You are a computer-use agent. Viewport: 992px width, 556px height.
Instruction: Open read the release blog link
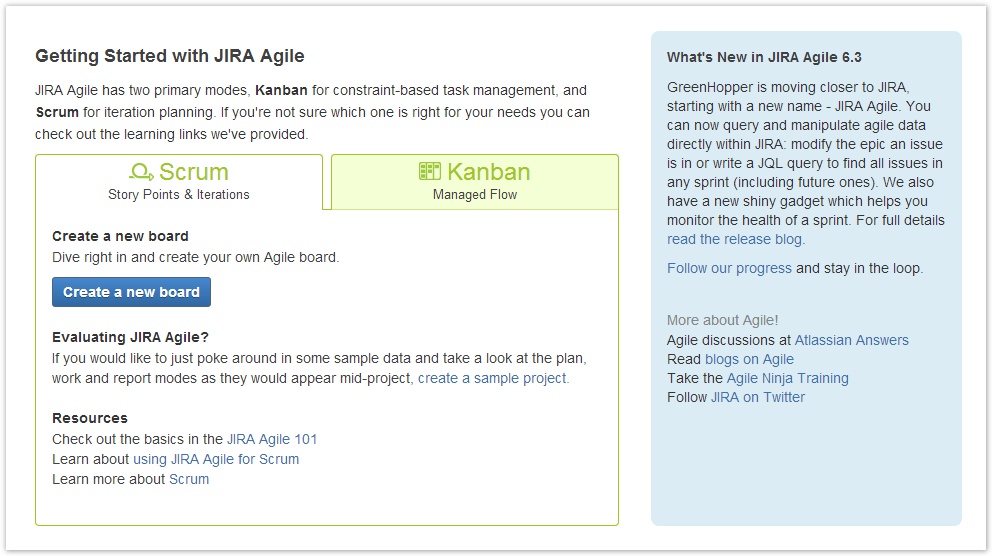click(735, 239)
